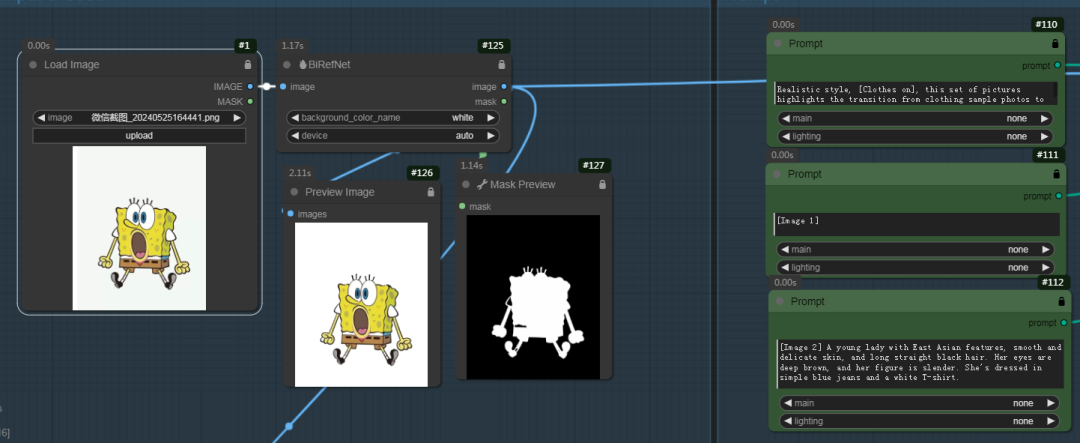Click the SpongeBob thumbnail in Preview Image
Image resolution: width=1080 pixels, height=443 pixels.
362,305
